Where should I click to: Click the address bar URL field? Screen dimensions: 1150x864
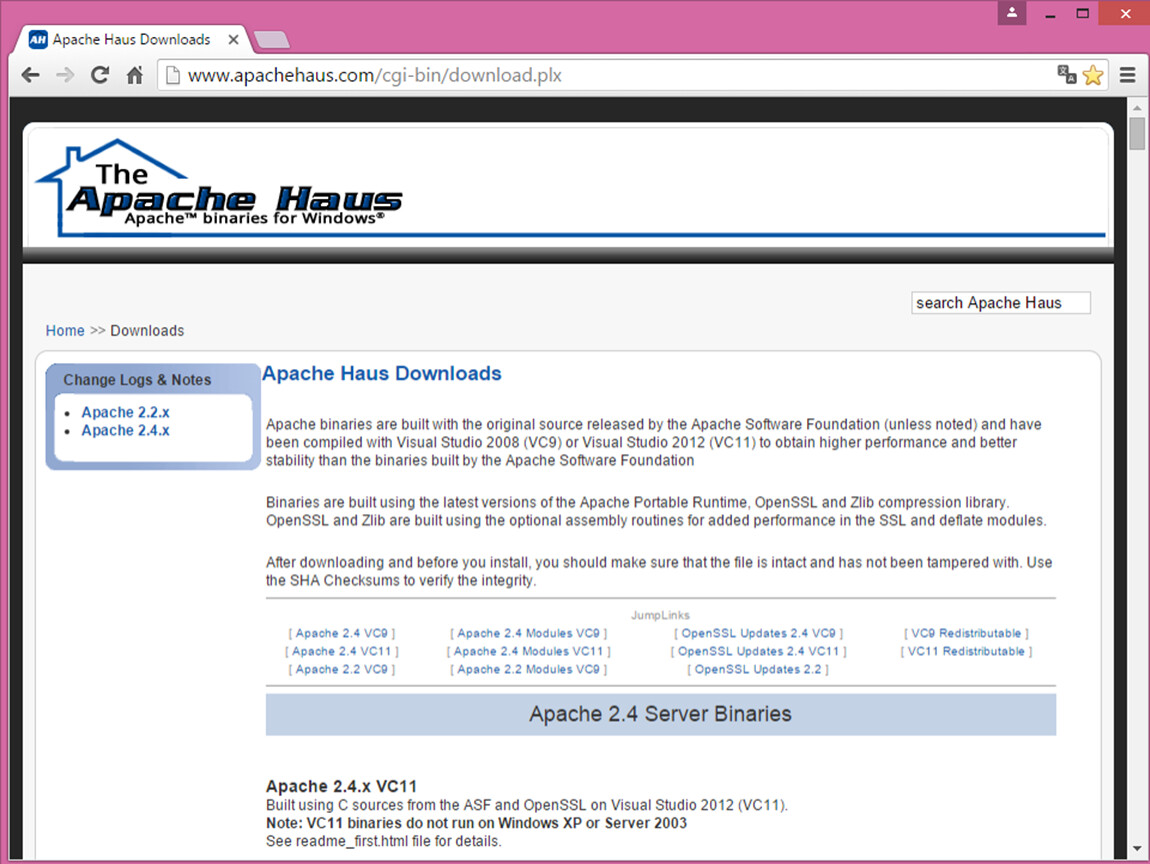(600, 75)
